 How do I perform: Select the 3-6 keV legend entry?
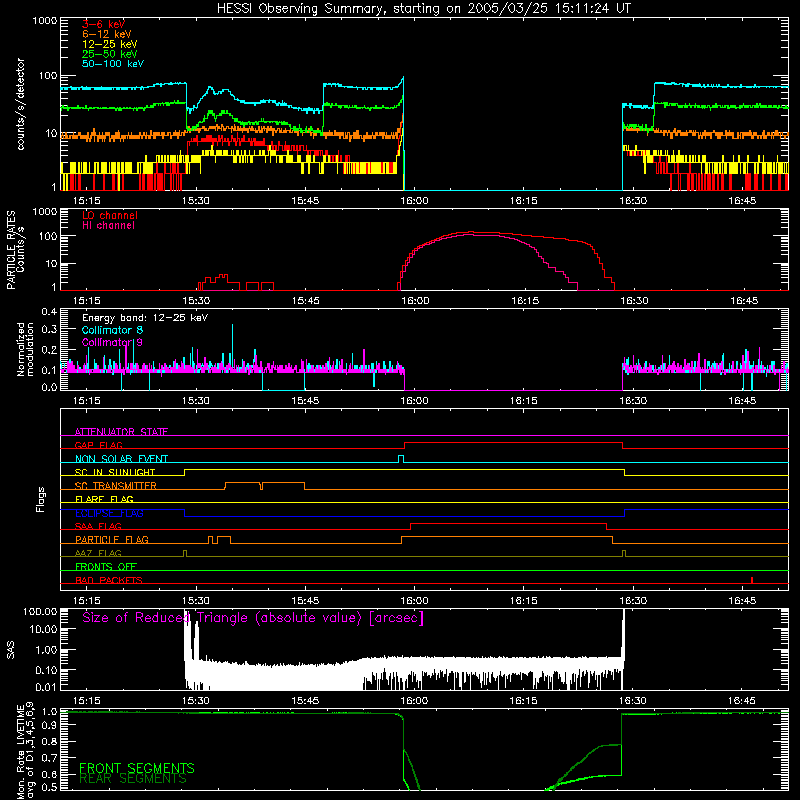[x=103, y=24]
